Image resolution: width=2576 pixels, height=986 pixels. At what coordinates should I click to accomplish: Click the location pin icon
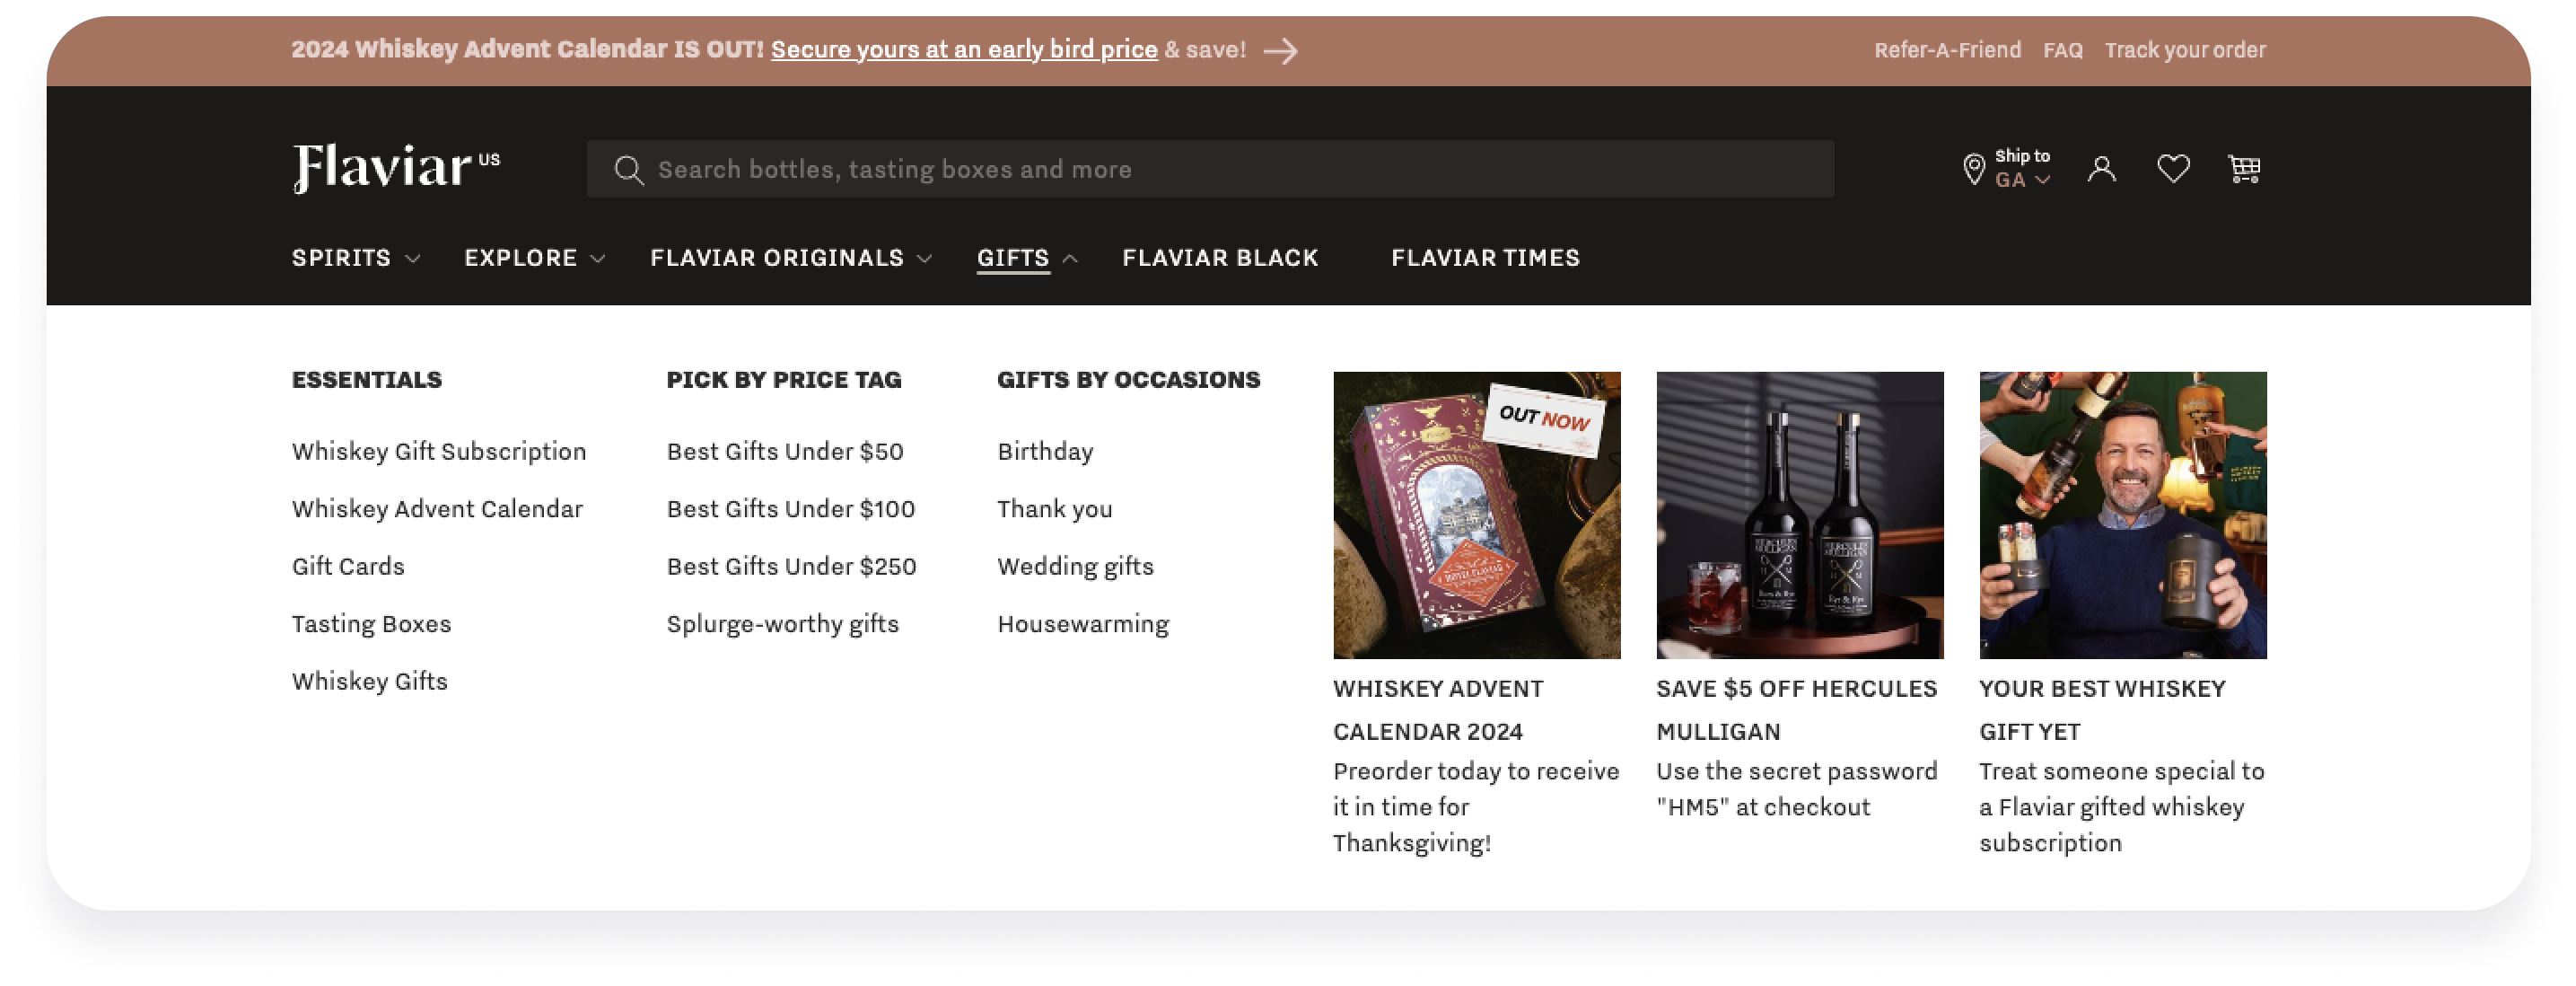pyautogui.click(x=1973, y=169)
